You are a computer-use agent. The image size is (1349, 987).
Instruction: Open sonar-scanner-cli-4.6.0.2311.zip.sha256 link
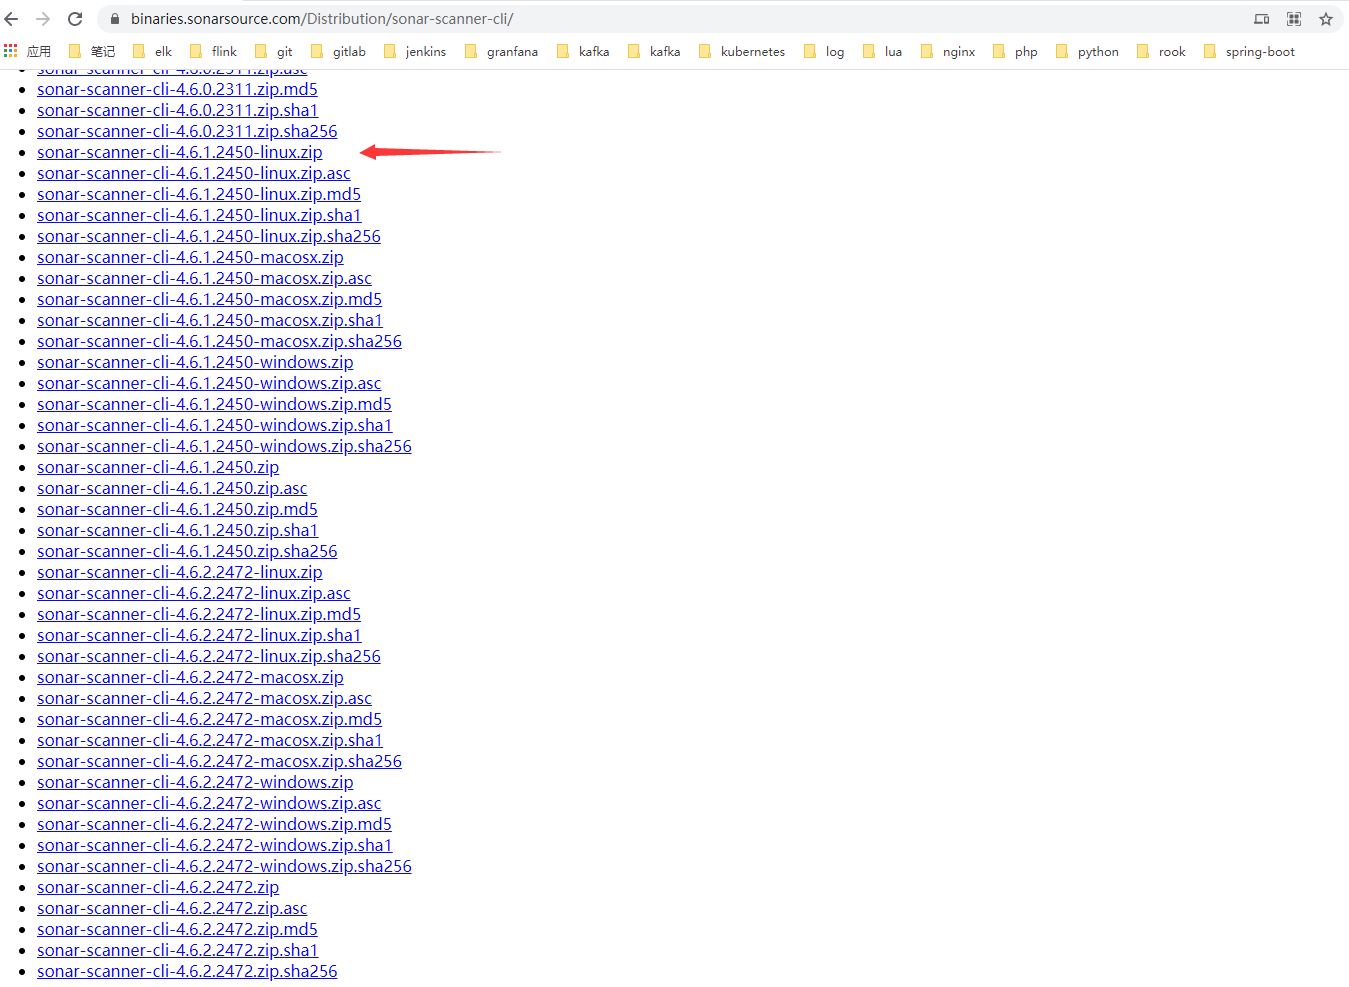pyautogui.click(x=187, y=131)
